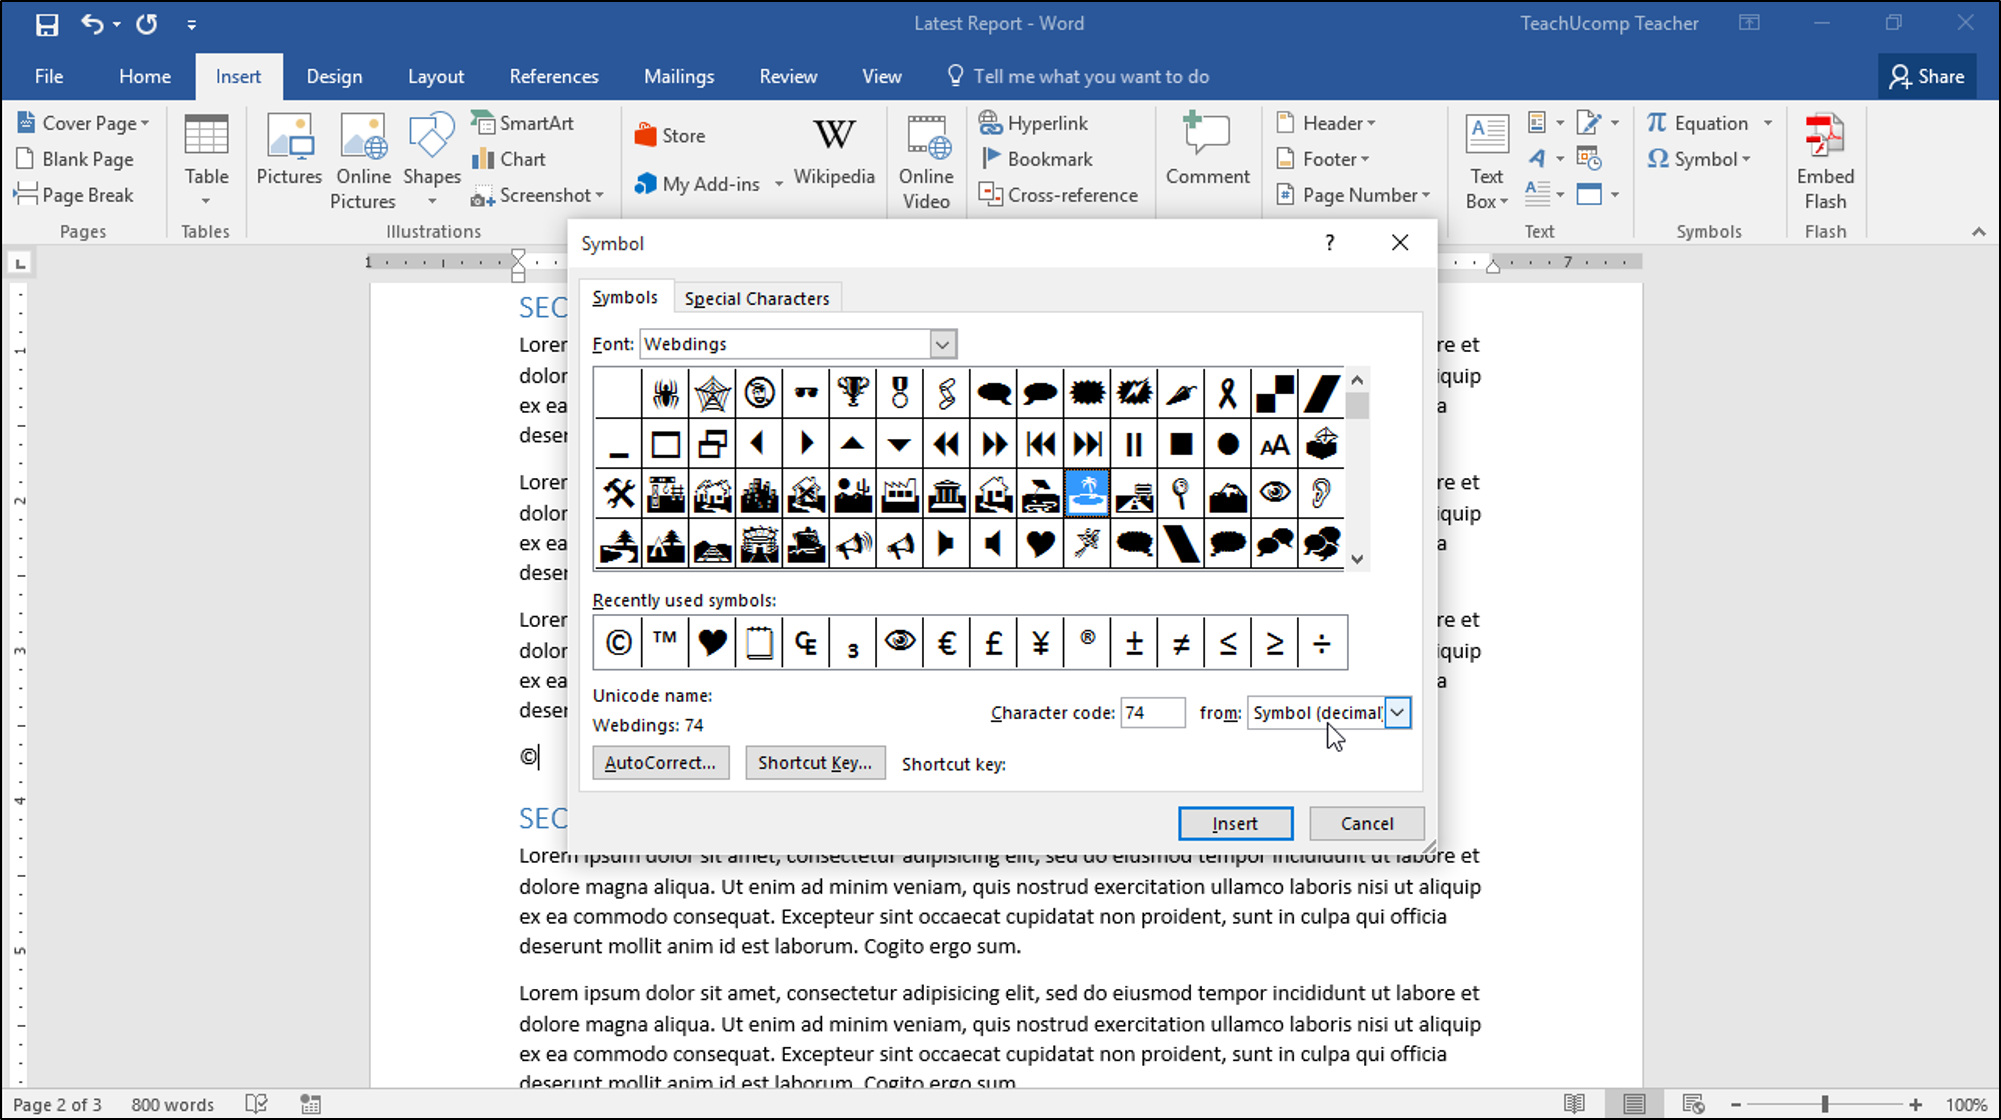Click the symbol grid scroll down arrow
The width and height of the screenshot is (2001, 1120).
[x=1357, y=559]
